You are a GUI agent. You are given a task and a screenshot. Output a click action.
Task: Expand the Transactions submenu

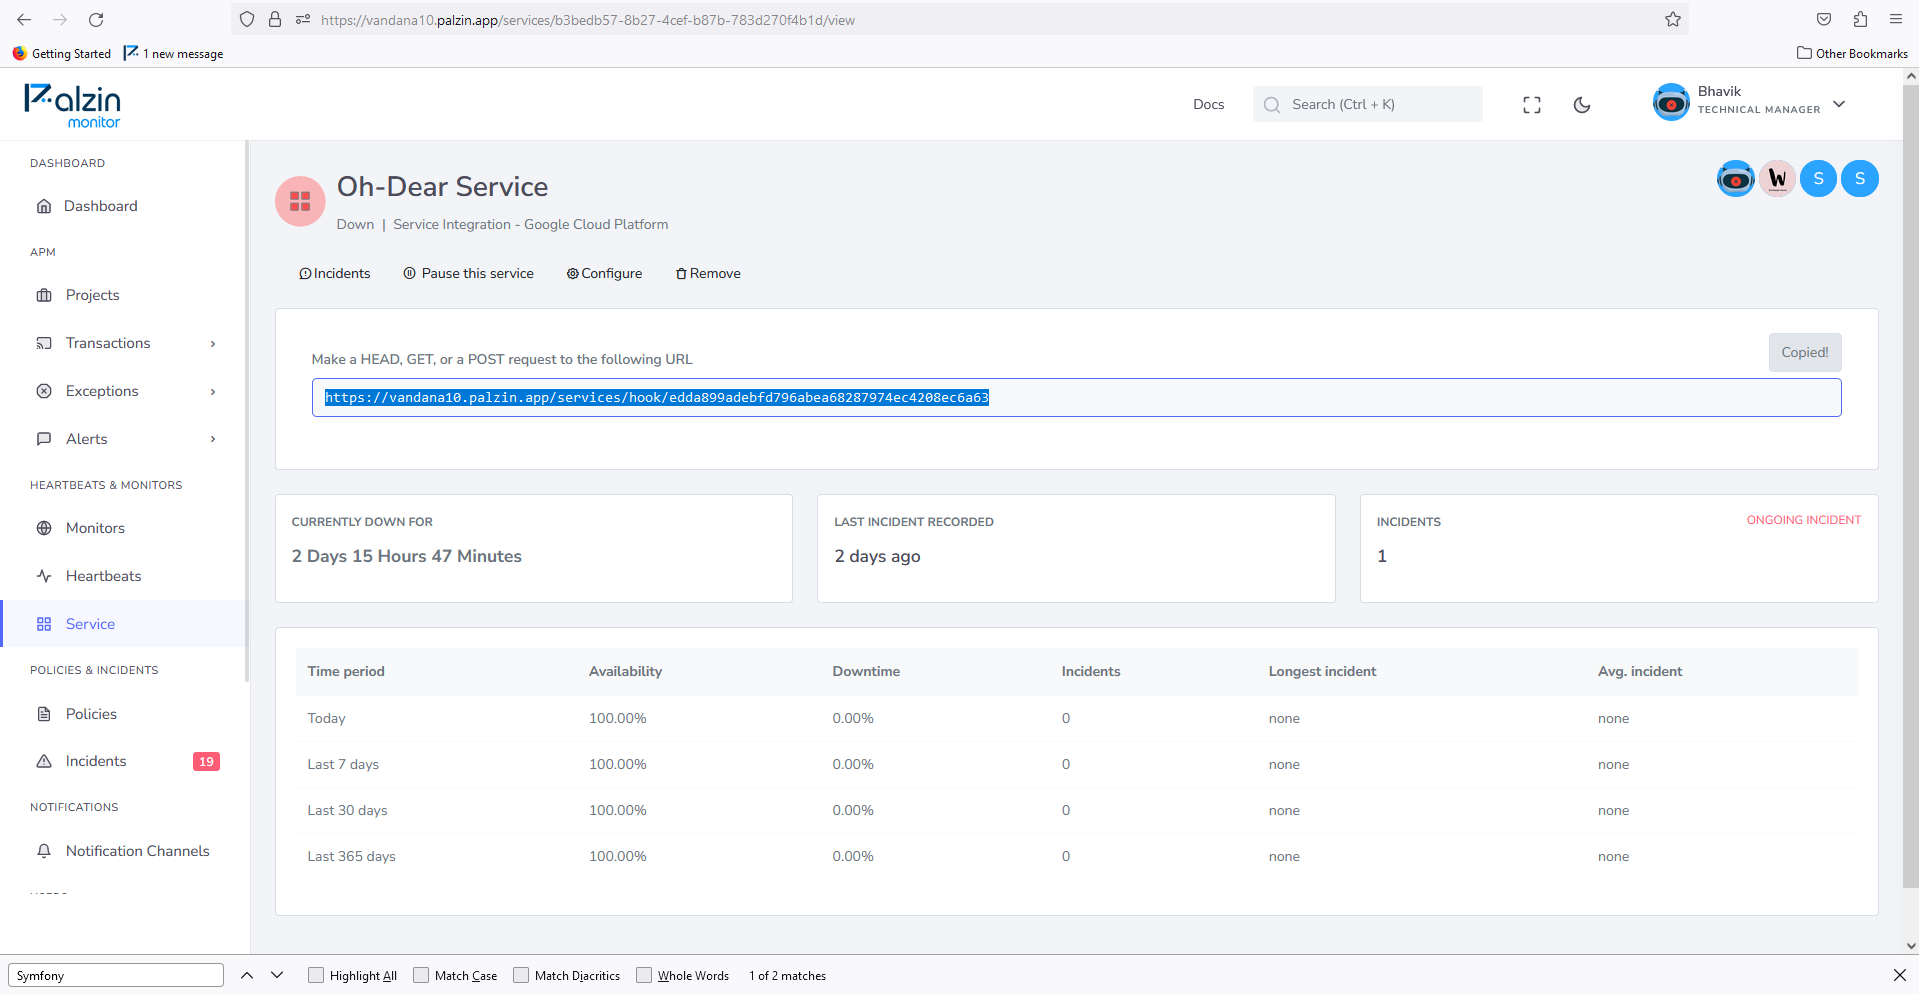(x=124, y=343)
